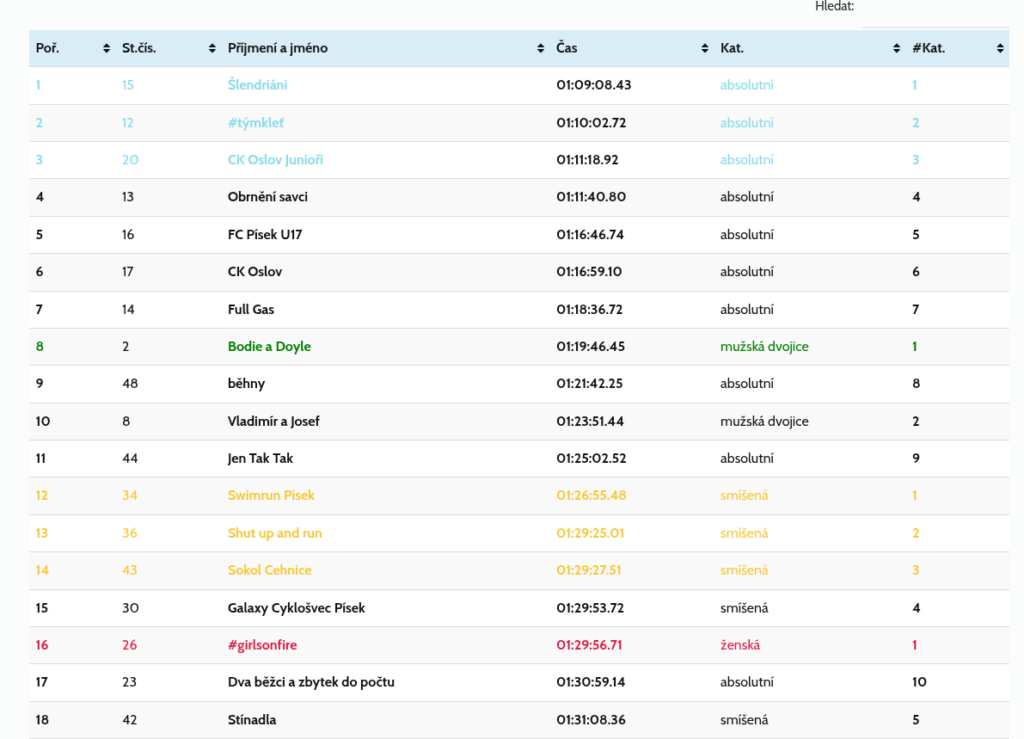
Task: Click ženská category in #girlsonfire row
Action: coord(740,645)
